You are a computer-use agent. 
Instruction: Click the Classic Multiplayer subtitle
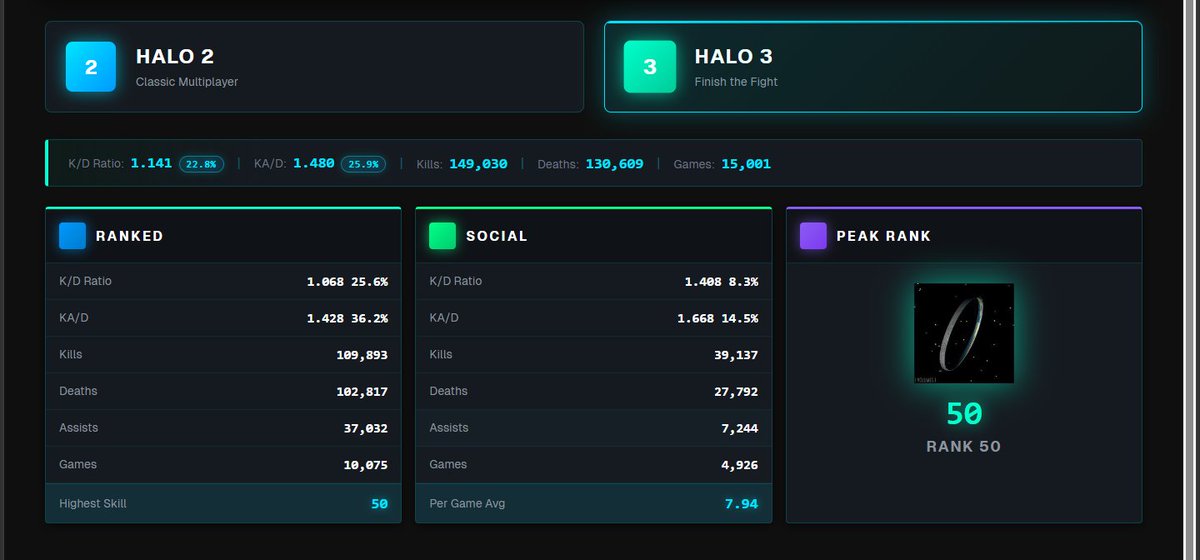(x=187, y=82)
